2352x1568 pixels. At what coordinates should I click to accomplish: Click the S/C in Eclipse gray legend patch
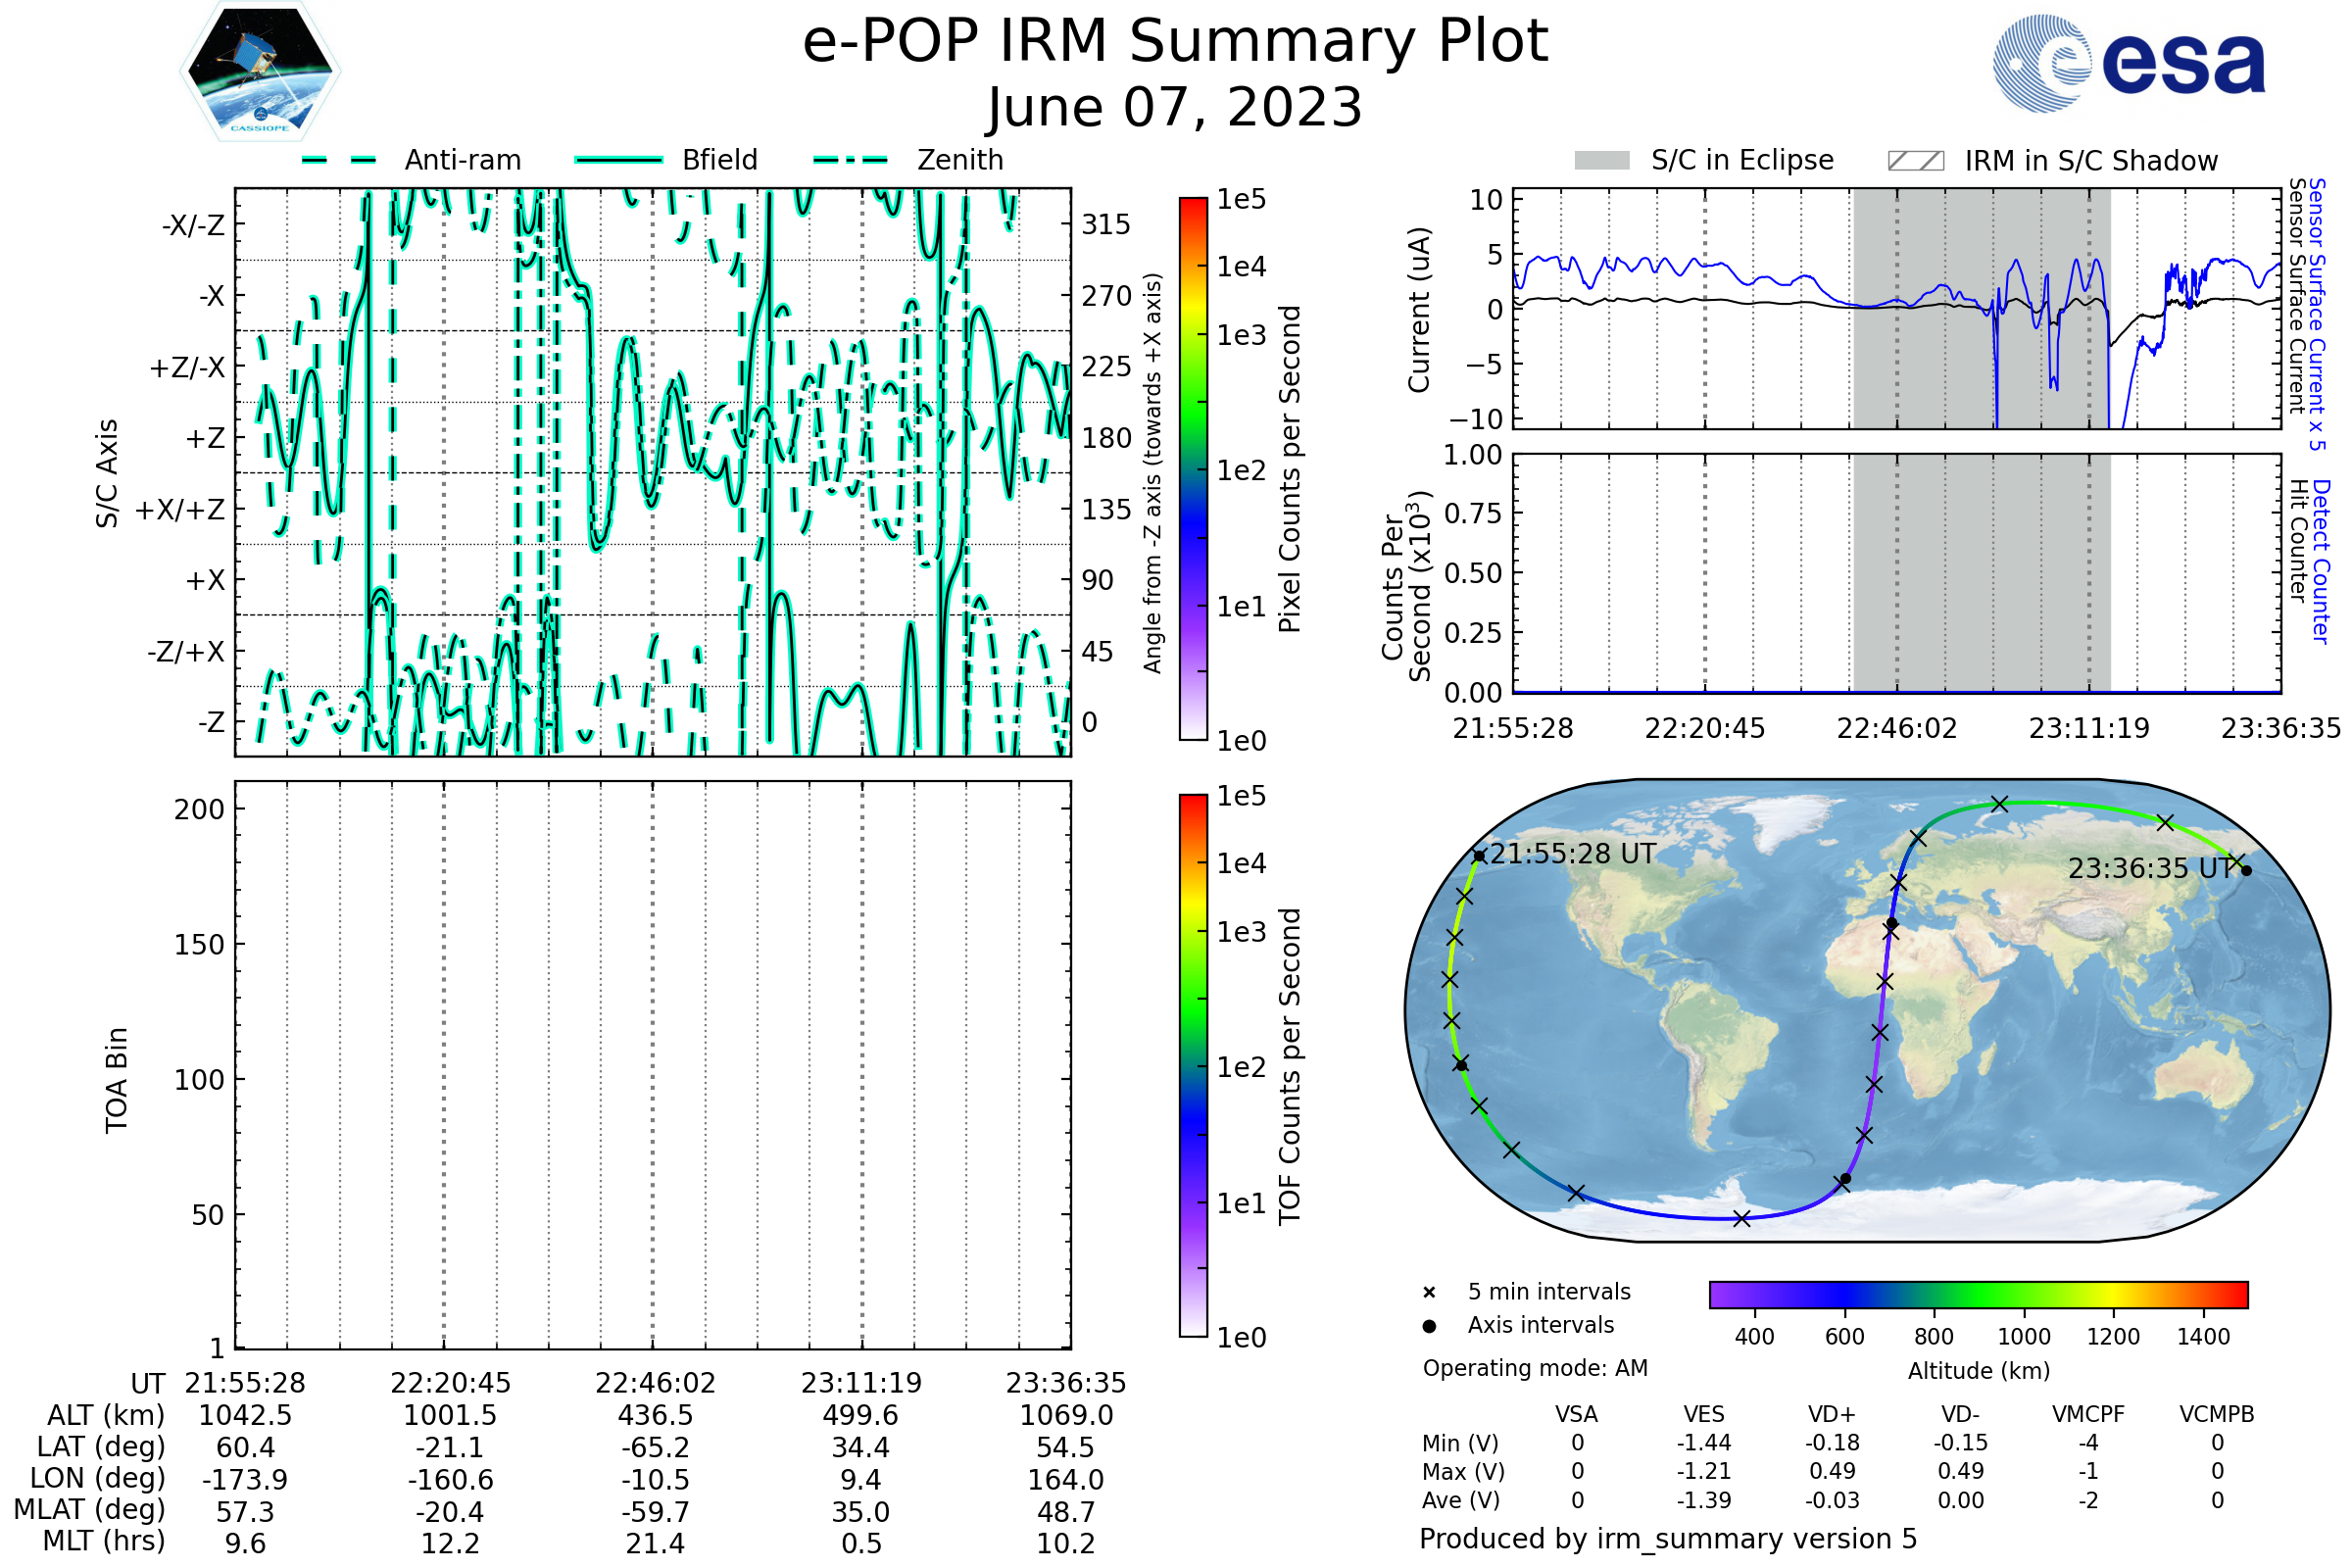pyautogui.click(x=1601, y=161)
